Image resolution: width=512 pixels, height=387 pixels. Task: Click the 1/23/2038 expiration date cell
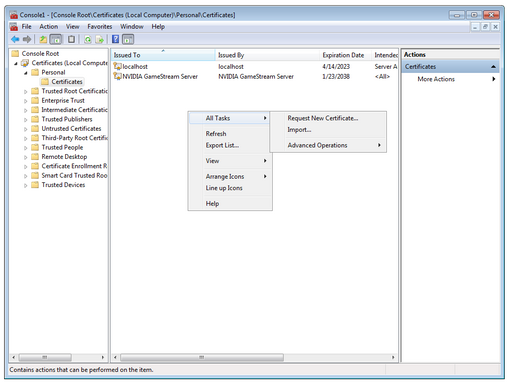(x=336, y=76)
